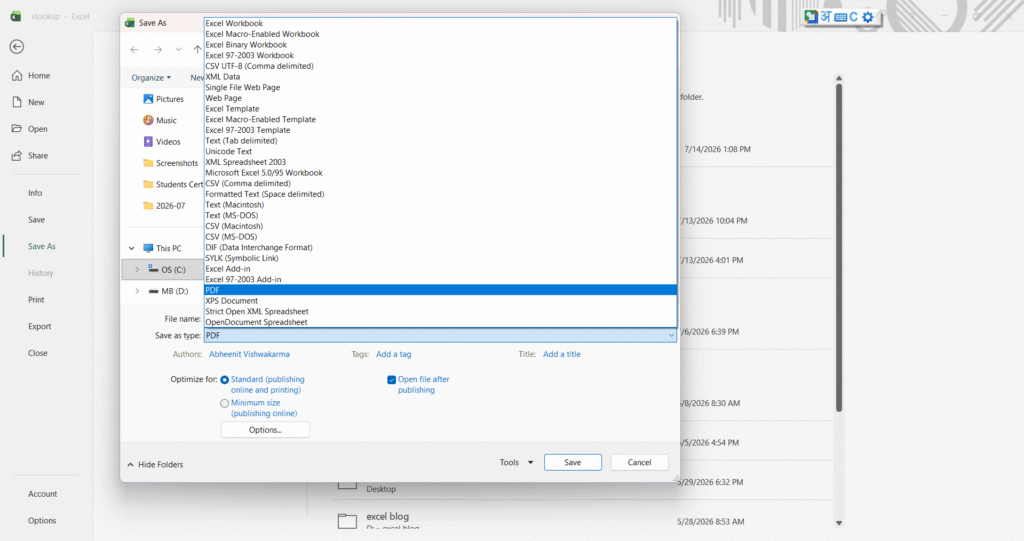The height and width of the screenshot is (541, 1024).
Task: Select the Students Cert folder
Action: coord(172,184)
